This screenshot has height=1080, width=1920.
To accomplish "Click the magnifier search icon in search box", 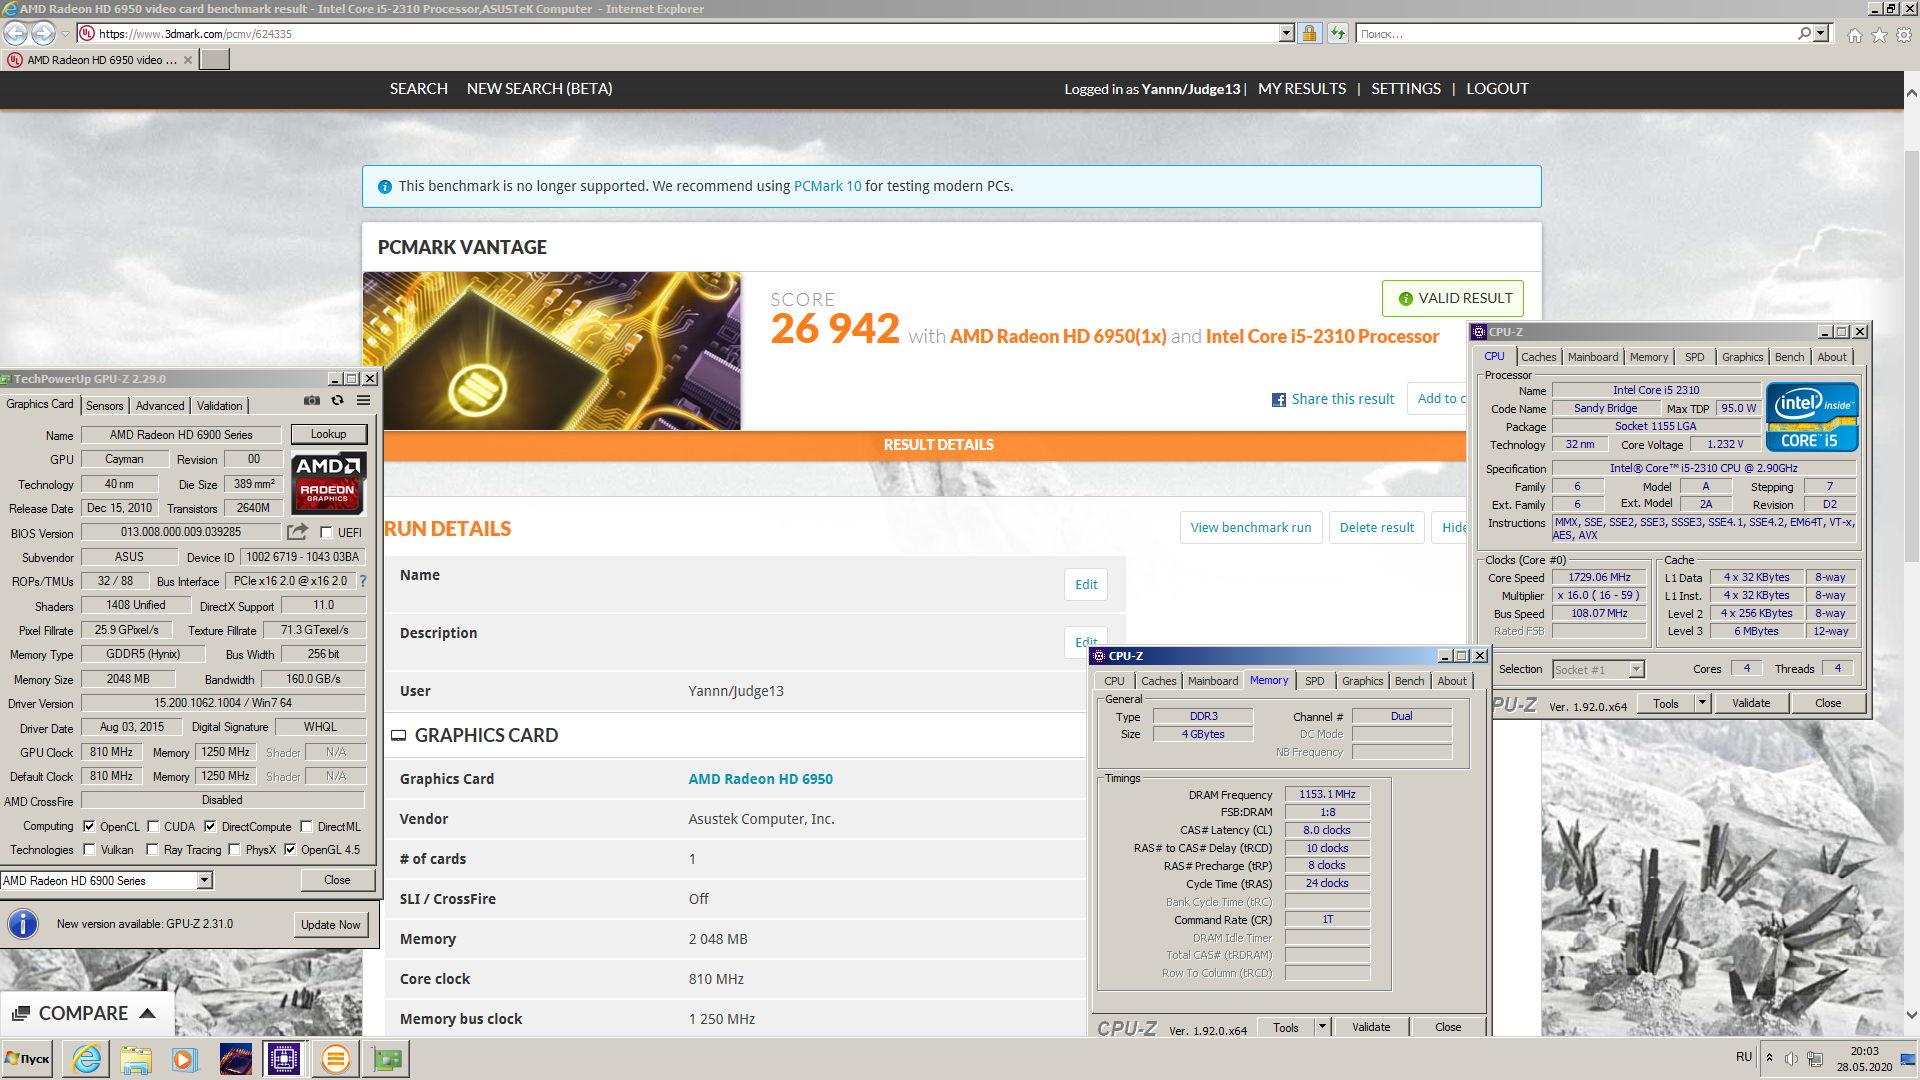I will coord(1804,33).
